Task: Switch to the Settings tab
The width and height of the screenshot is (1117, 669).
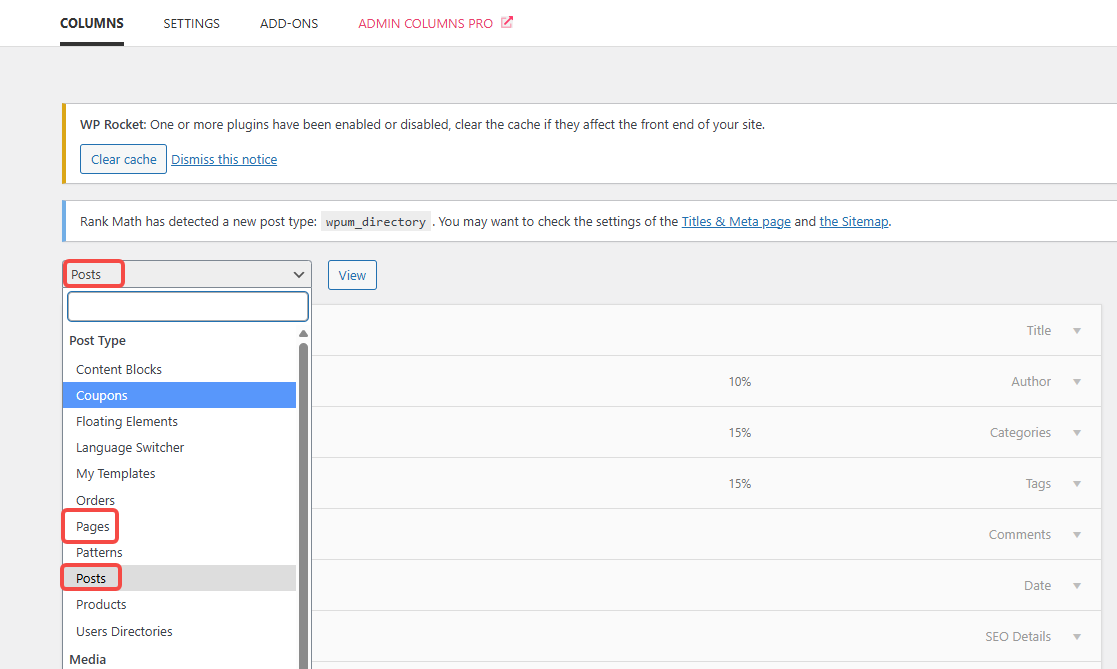Action: [191, 23]
